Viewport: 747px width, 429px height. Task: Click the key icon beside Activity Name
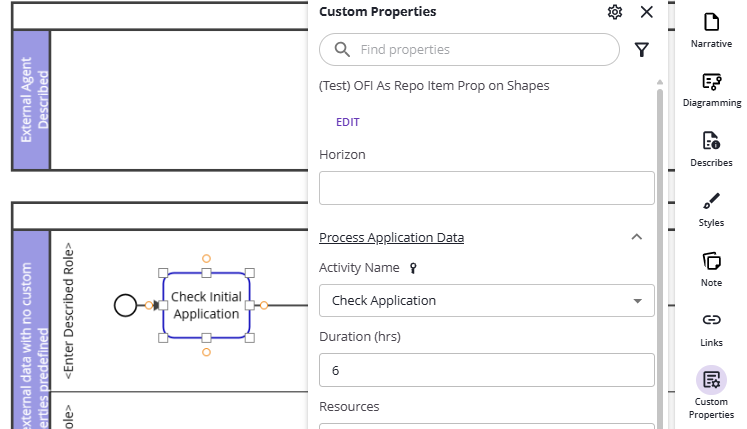click(x=413, y=268)
